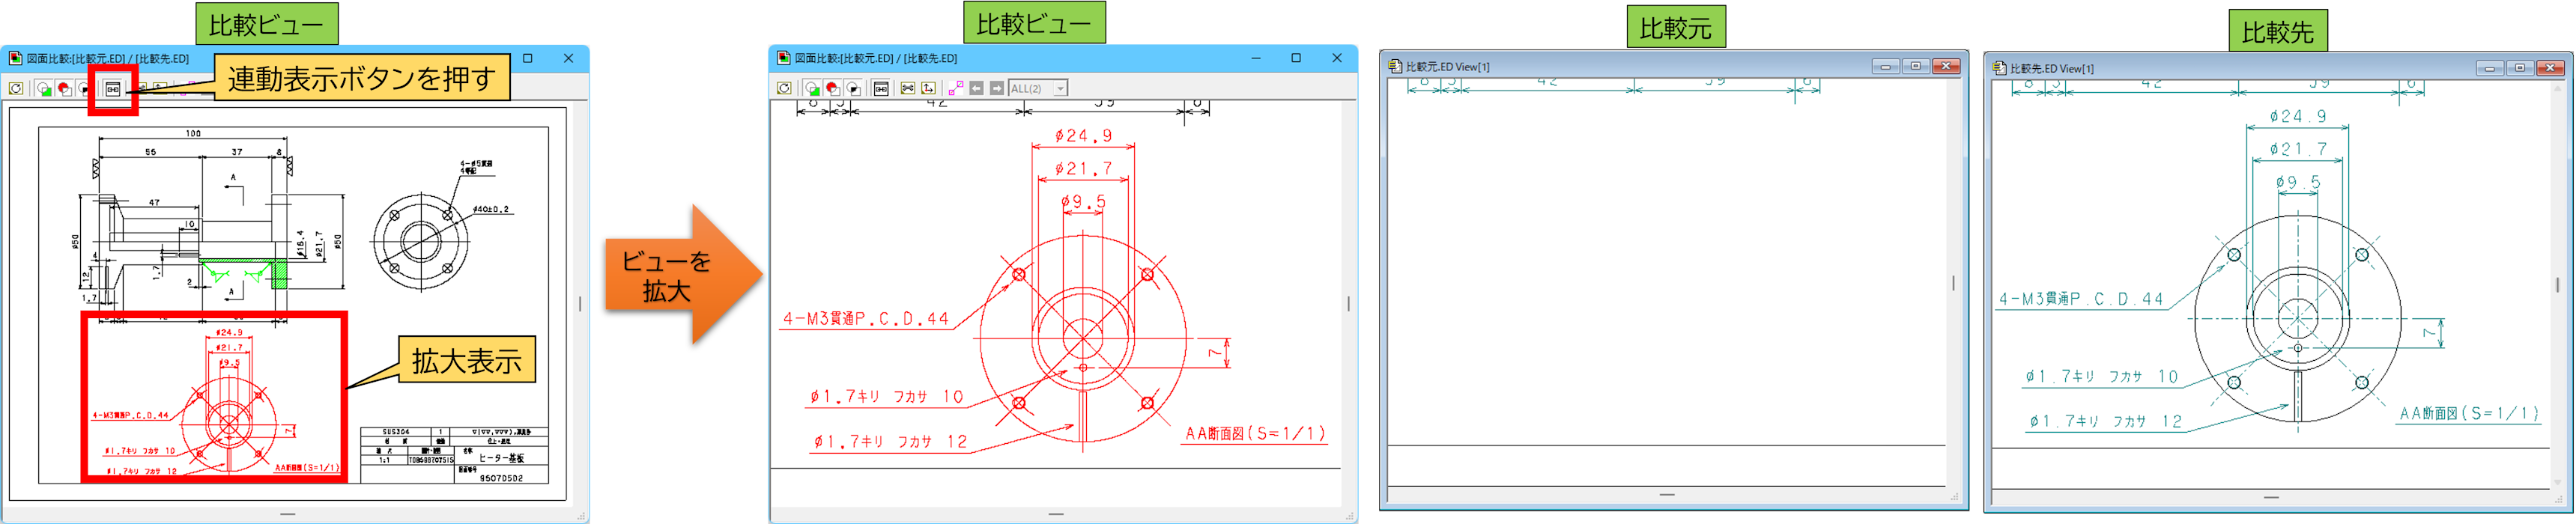Toggle green overlay display in middle toolbar
2576x524 pixels.
coord(812,89)
